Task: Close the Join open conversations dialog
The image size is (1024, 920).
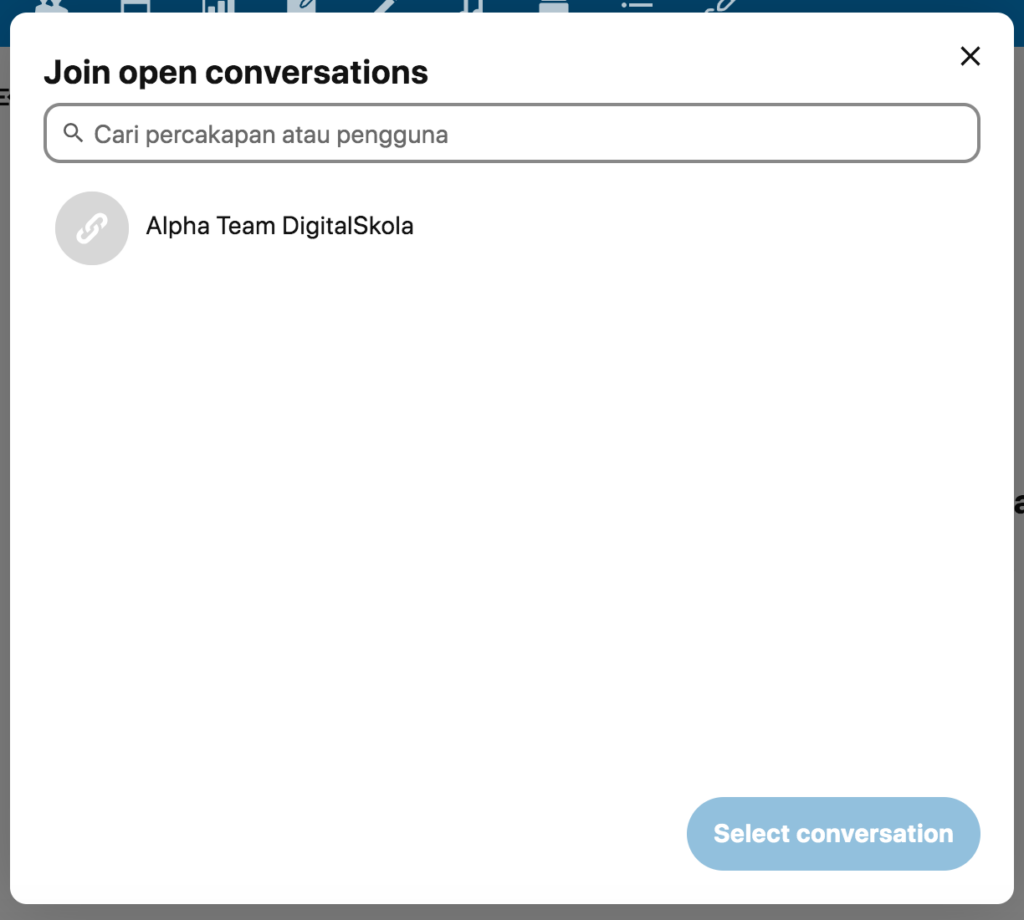Action: click(x=969, y=57)
